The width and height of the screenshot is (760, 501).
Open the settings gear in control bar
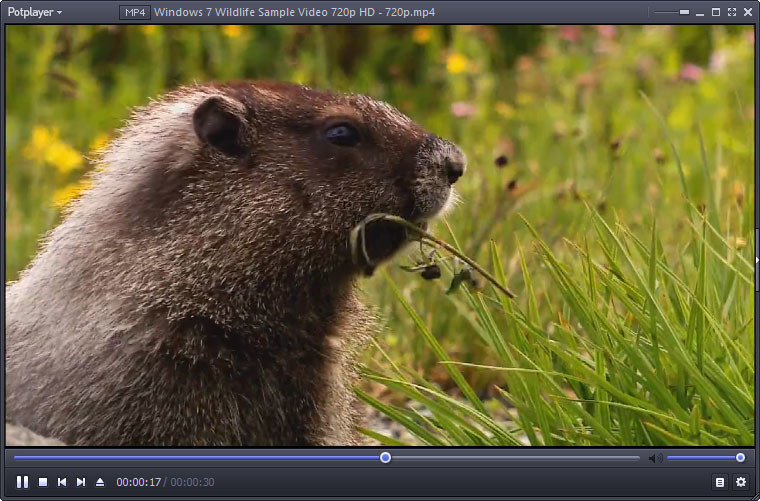[741, 482]
